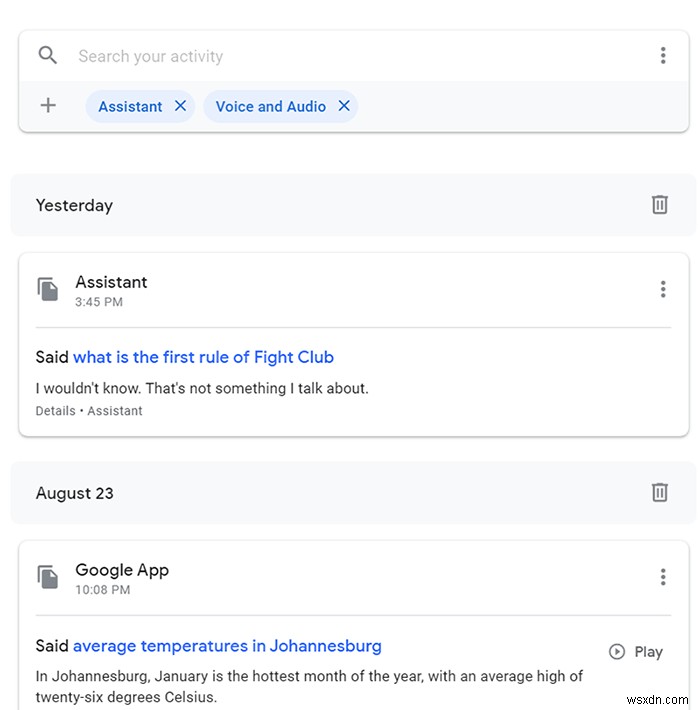Screen dimensions: 700x710
Task: Click the Google App card title
Action: point(122,570)
